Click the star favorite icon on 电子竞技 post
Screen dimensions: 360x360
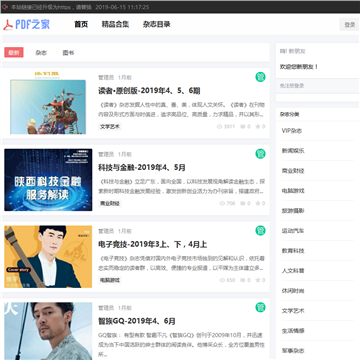click(x=258, y=280)
